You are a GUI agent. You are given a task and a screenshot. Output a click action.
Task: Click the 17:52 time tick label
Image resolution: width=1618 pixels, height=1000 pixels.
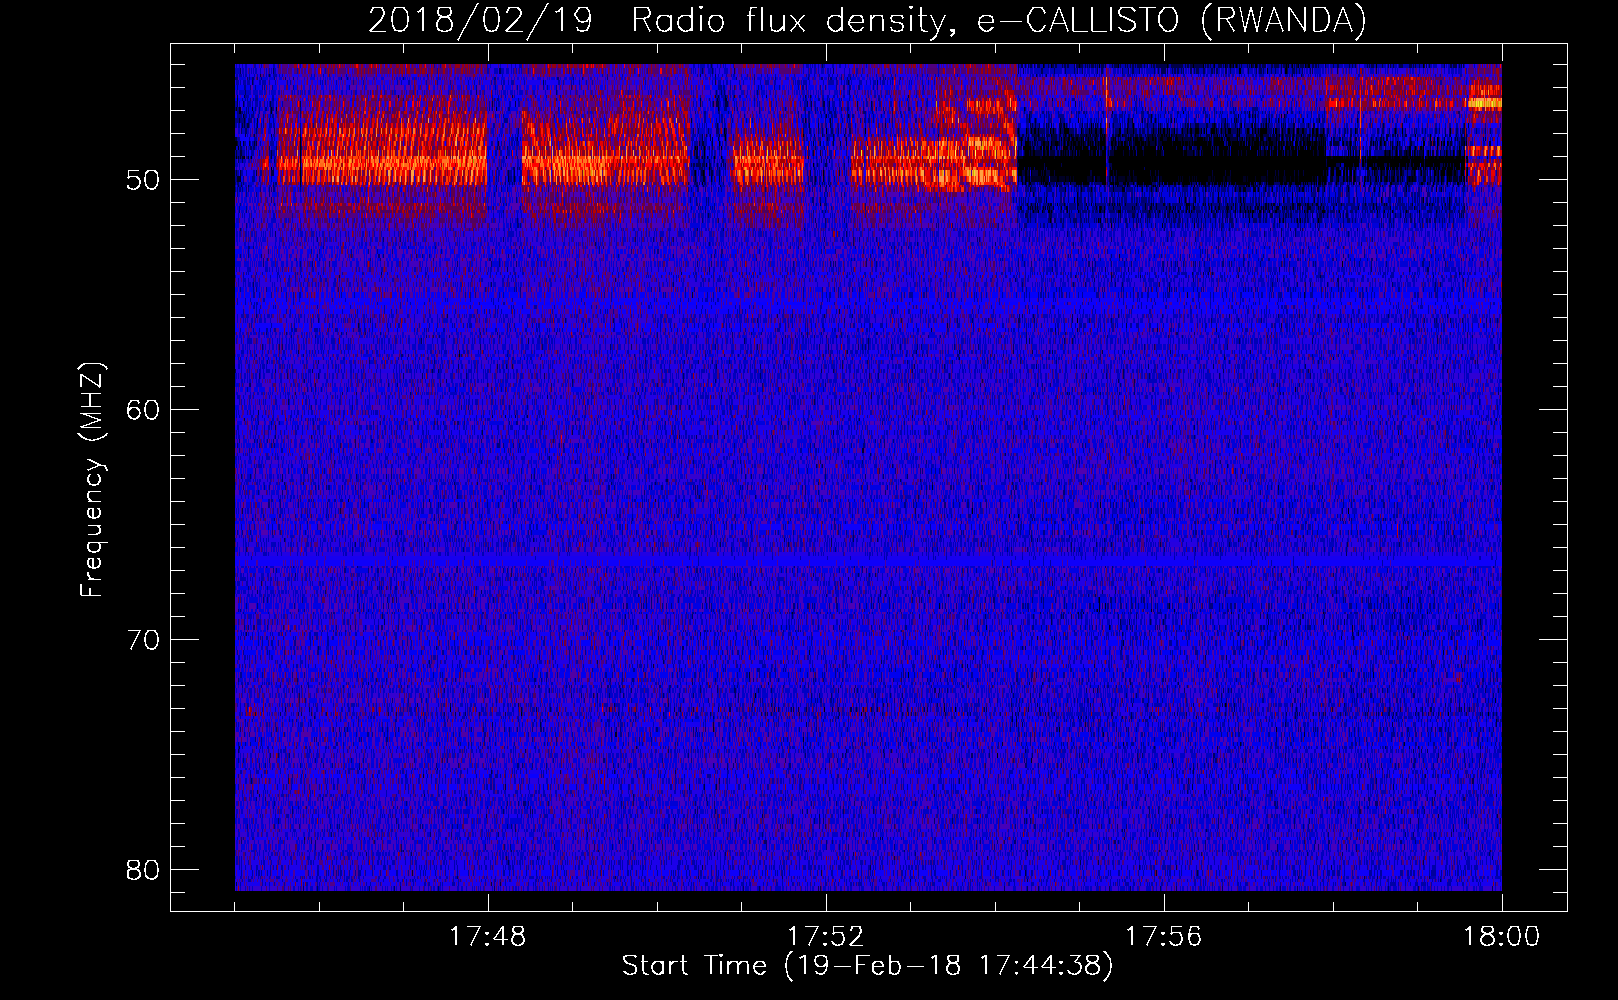point(826,937)
